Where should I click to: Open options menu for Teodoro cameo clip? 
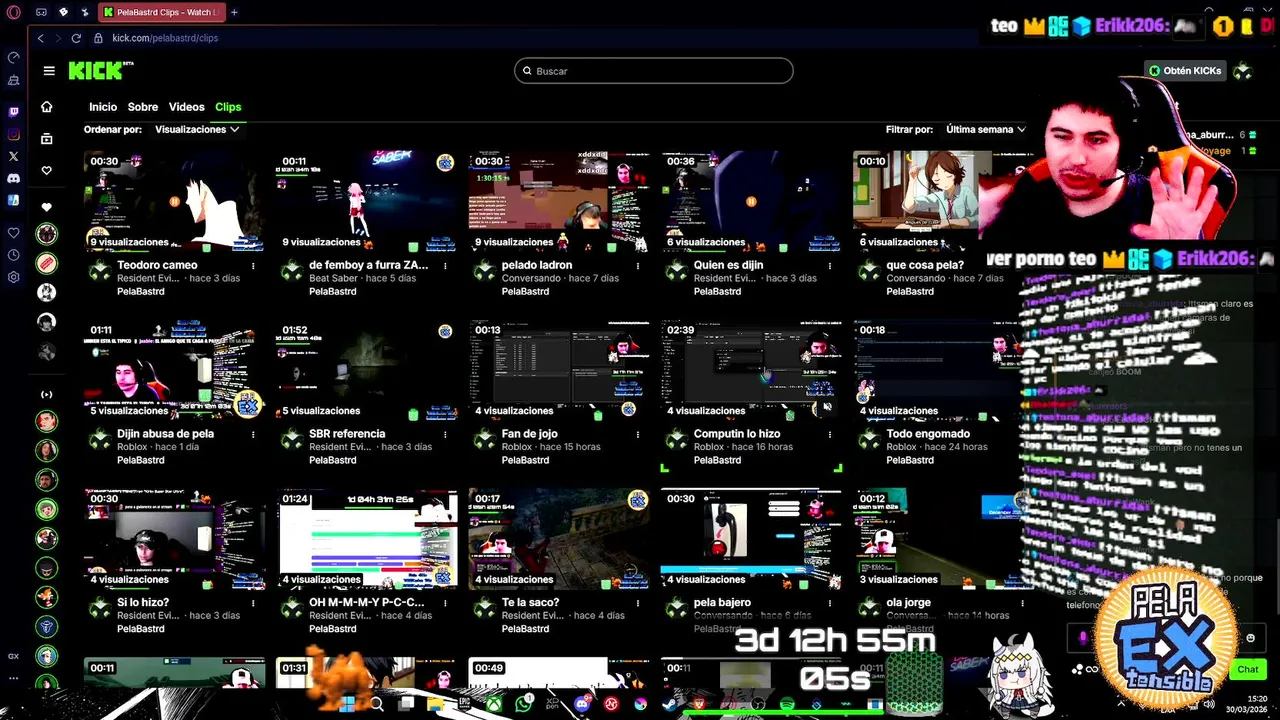click(x=253, y=266)
